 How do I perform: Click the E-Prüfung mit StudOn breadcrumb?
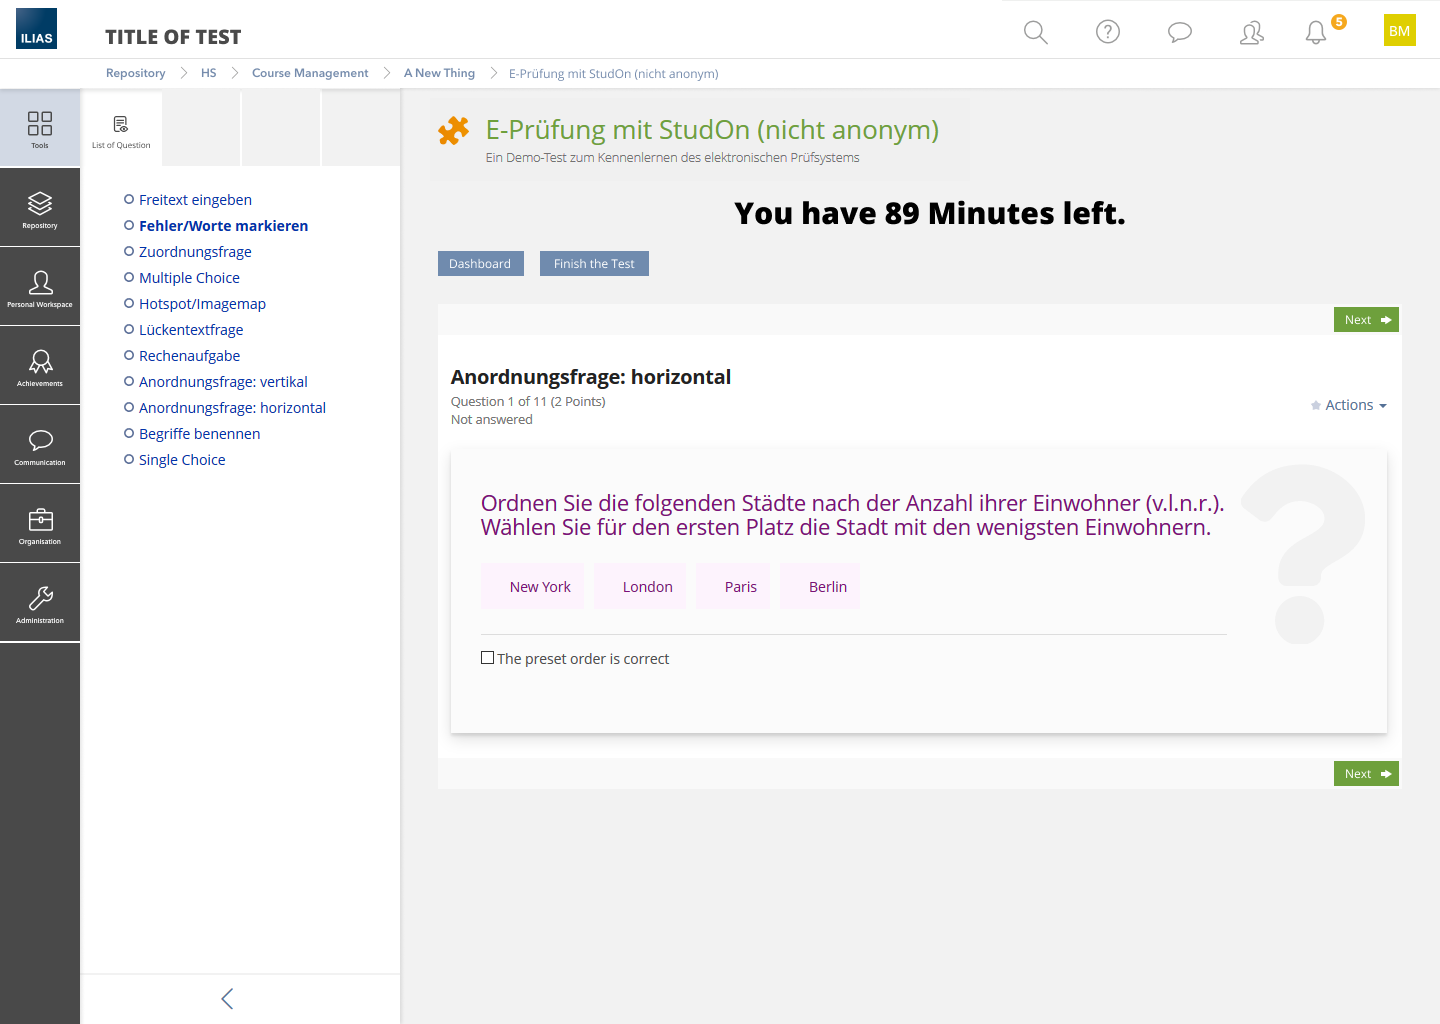coord(613,73)
